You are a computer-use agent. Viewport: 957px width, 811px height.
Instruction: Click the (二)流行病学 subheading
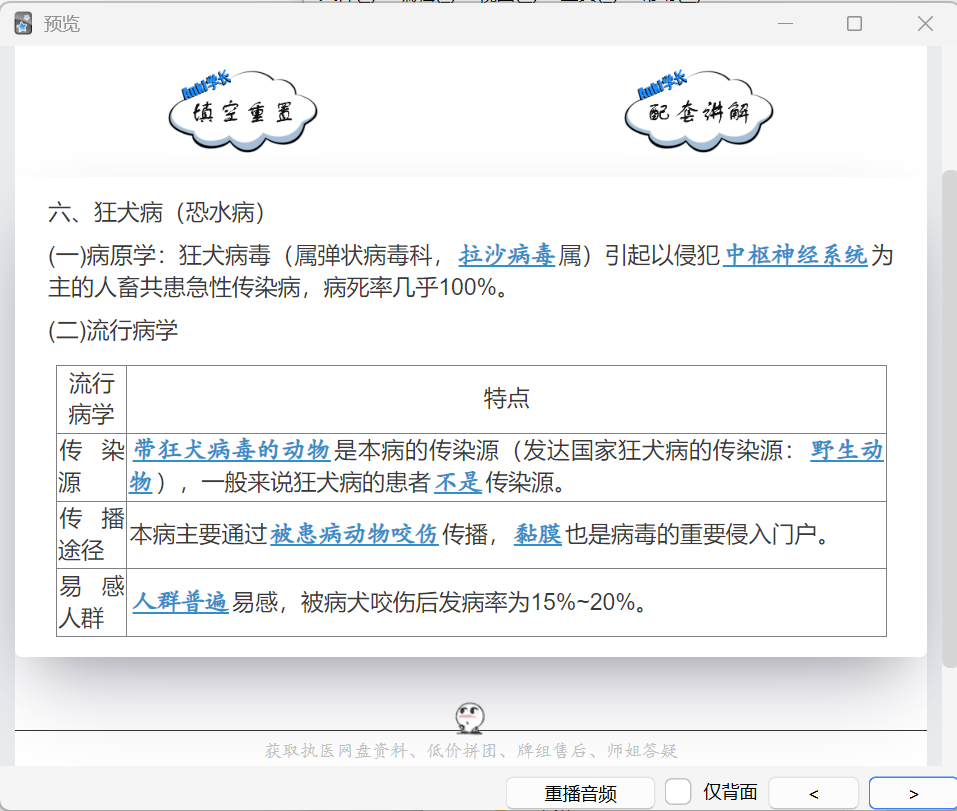pyautogui.click(x=113, y=331)
